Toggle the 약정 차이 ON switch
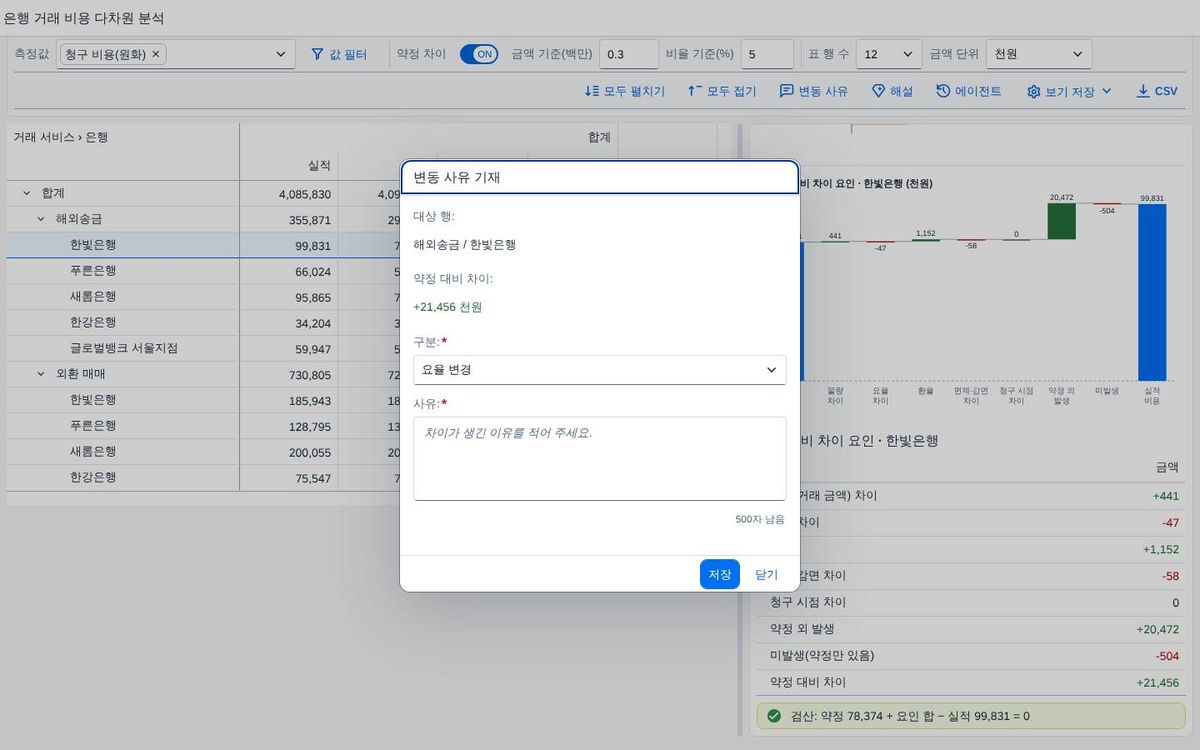Viewport: 1200px width, 750px height. click(479, 54)
